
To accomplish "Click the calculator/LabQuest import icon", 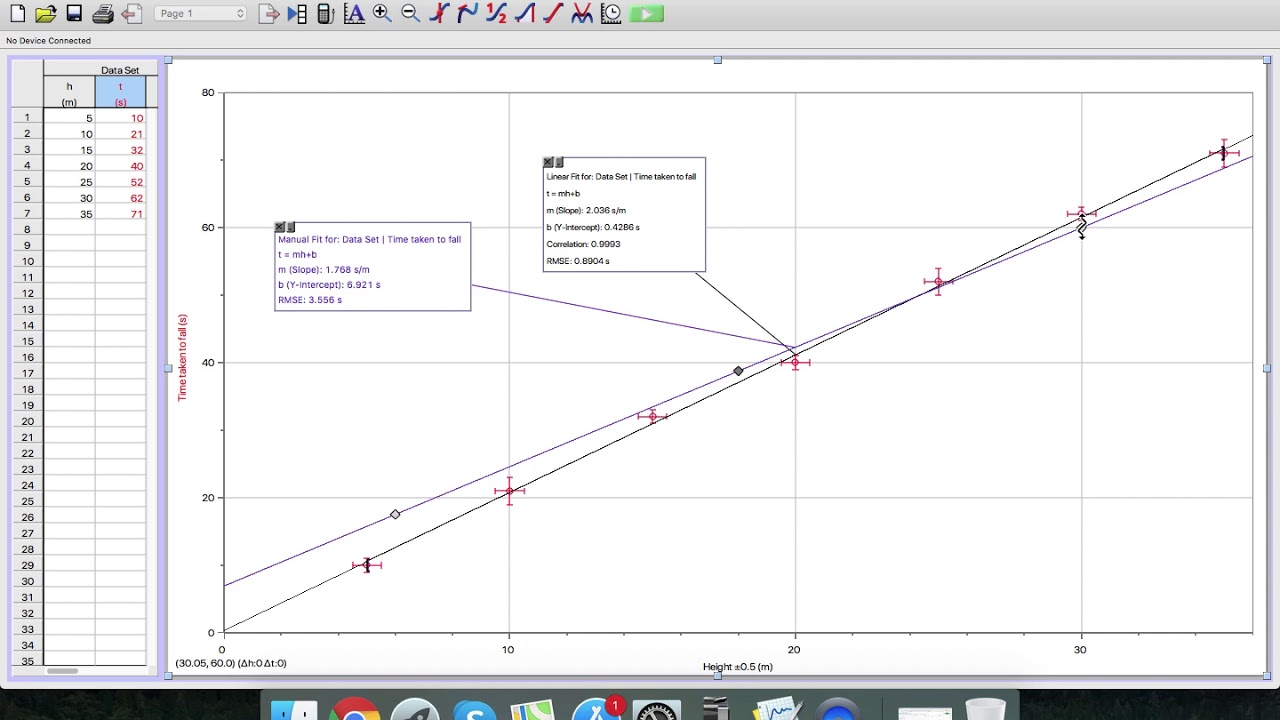I will (324, 14).
